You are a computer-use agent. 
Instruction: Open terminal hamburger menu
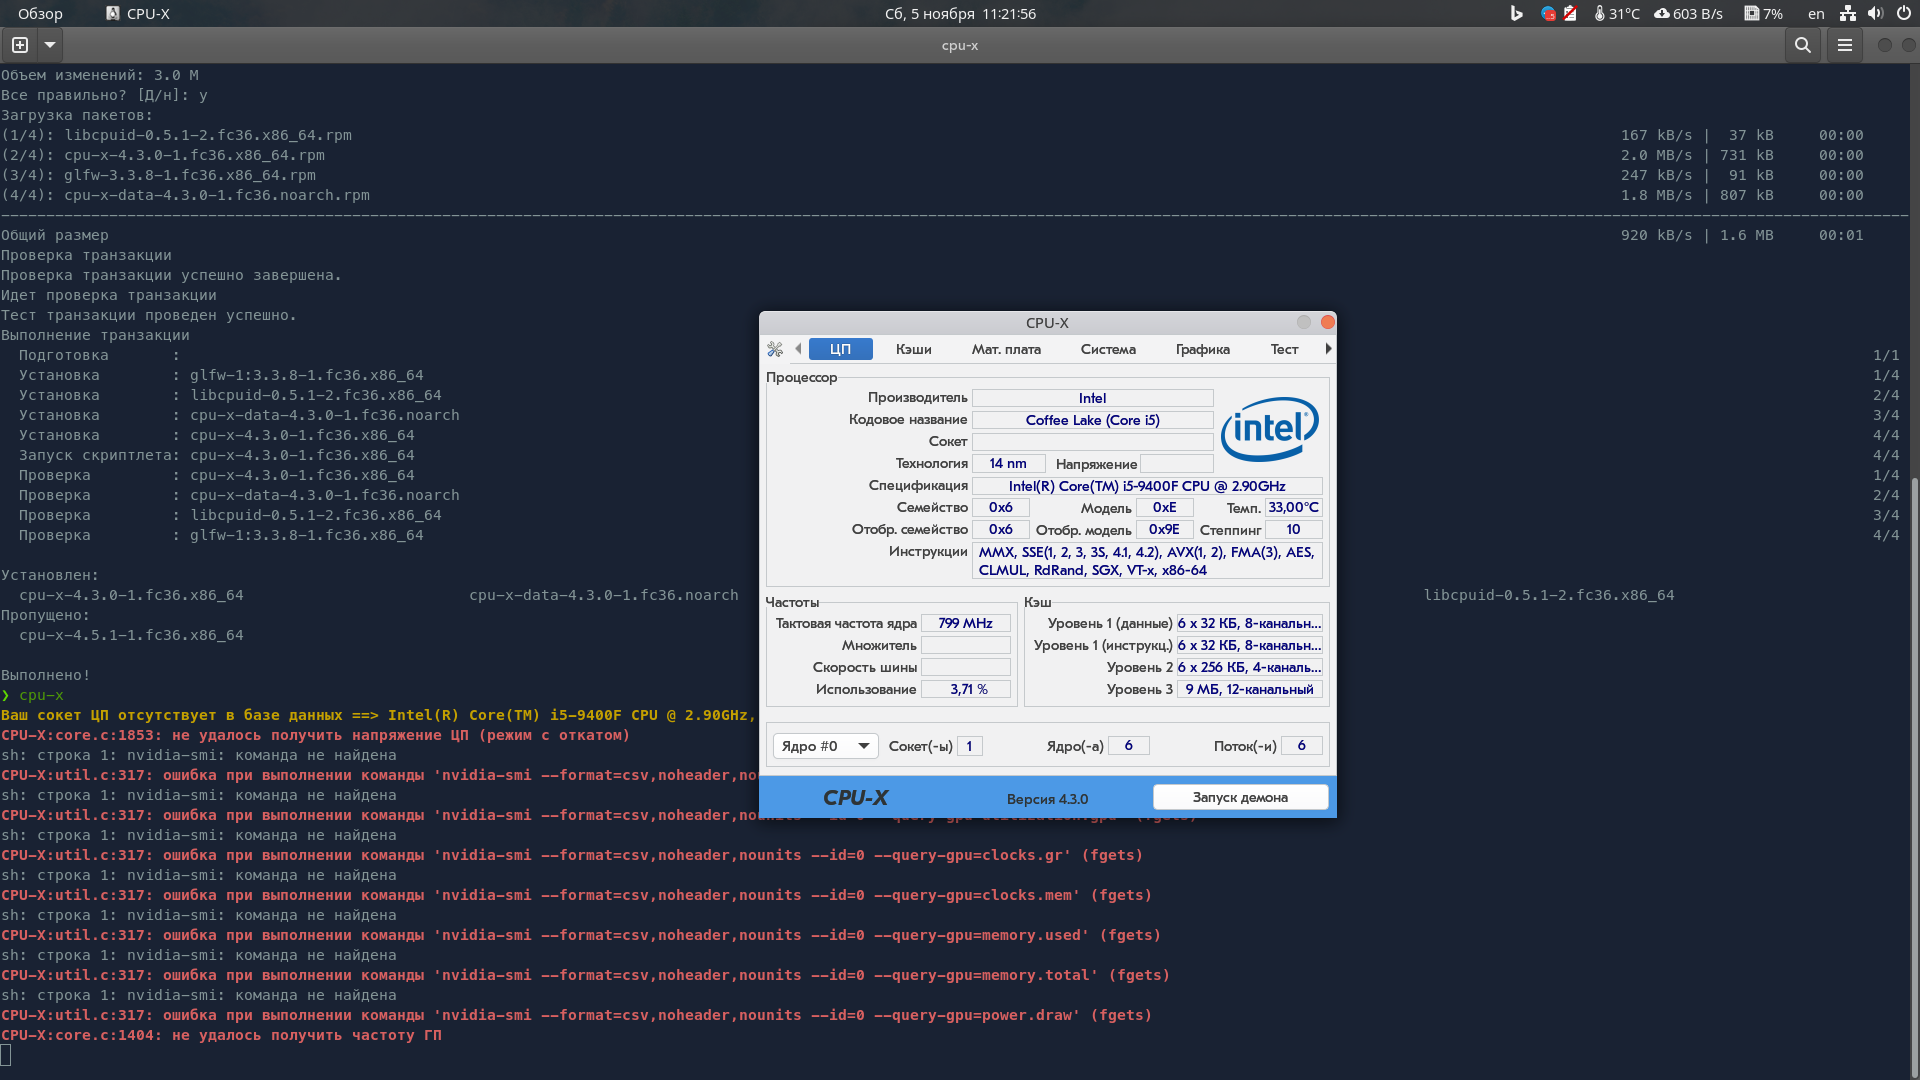1845,45
